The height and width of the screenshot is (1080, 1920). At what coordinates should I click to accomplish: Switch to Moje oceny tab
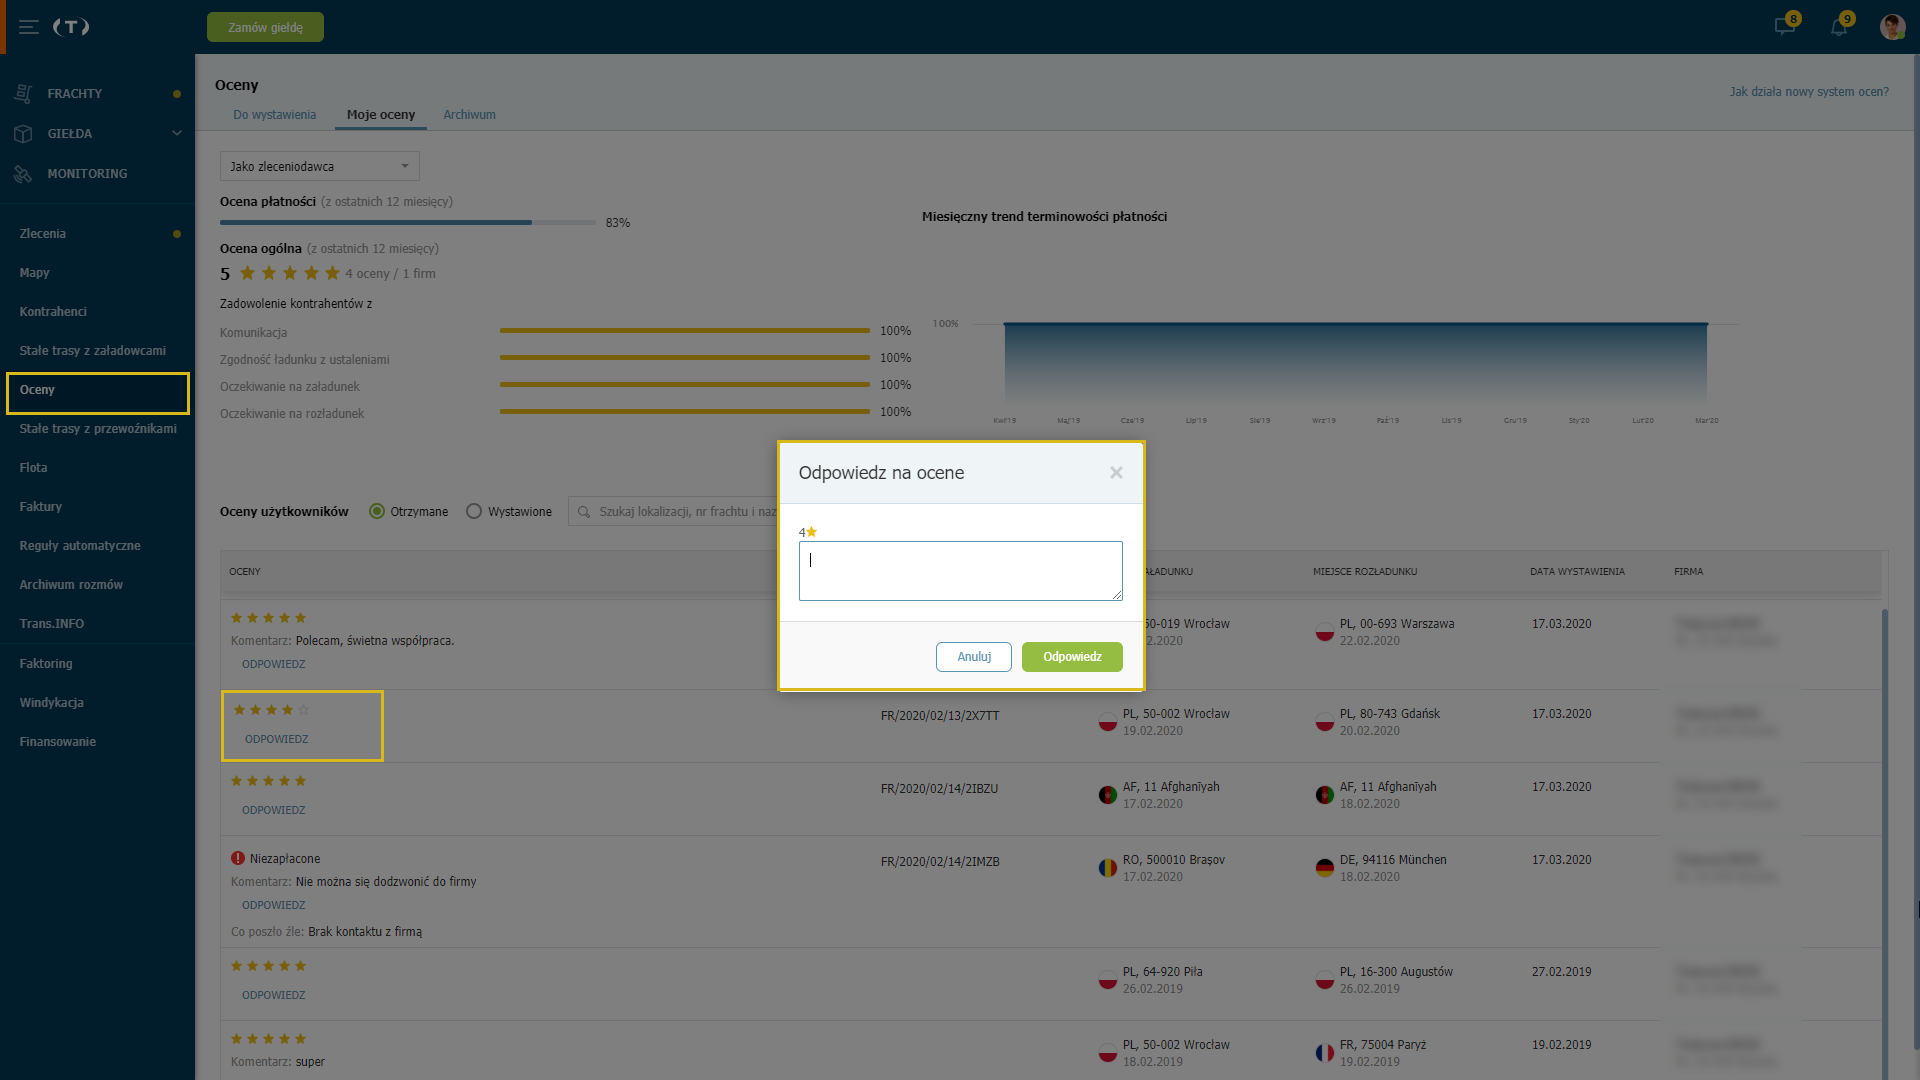coord(381,115)
